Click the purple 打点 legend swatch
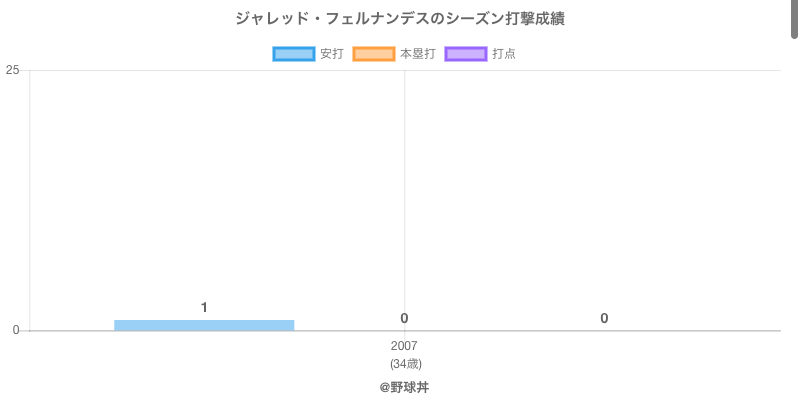 466,54
